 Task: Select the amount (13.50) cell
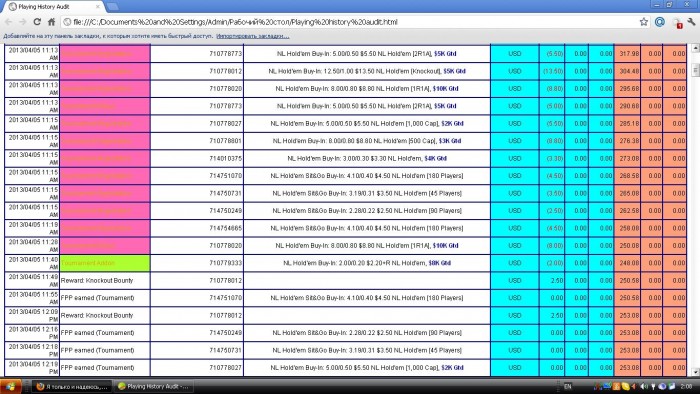click(552, 71)
